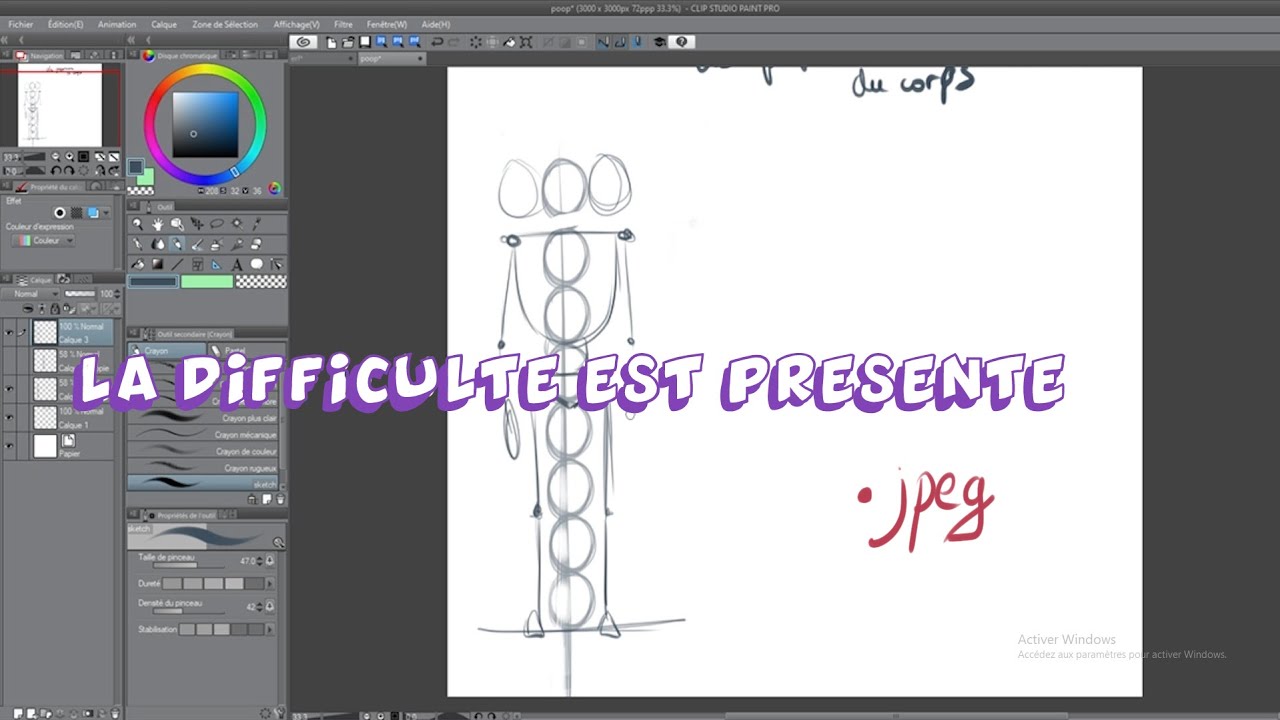The image size is (1280, 720).
Task: Select the Crayon plus clair brush
Action: coord(203,418)
